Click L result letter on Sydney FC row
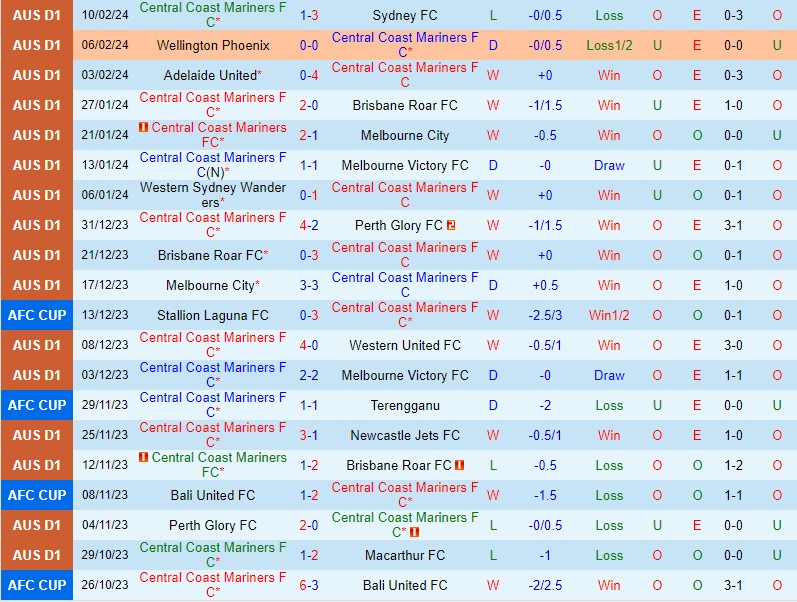Image resolution: width=797 pixels, height=602 pixels. click(493, 15)
